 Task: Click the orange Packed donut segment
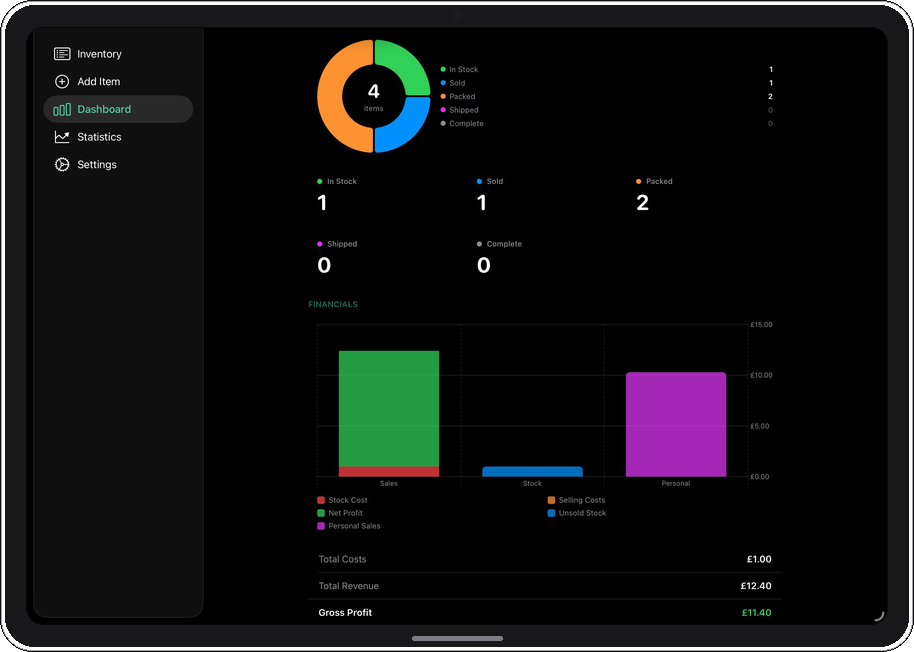(331, 96)
